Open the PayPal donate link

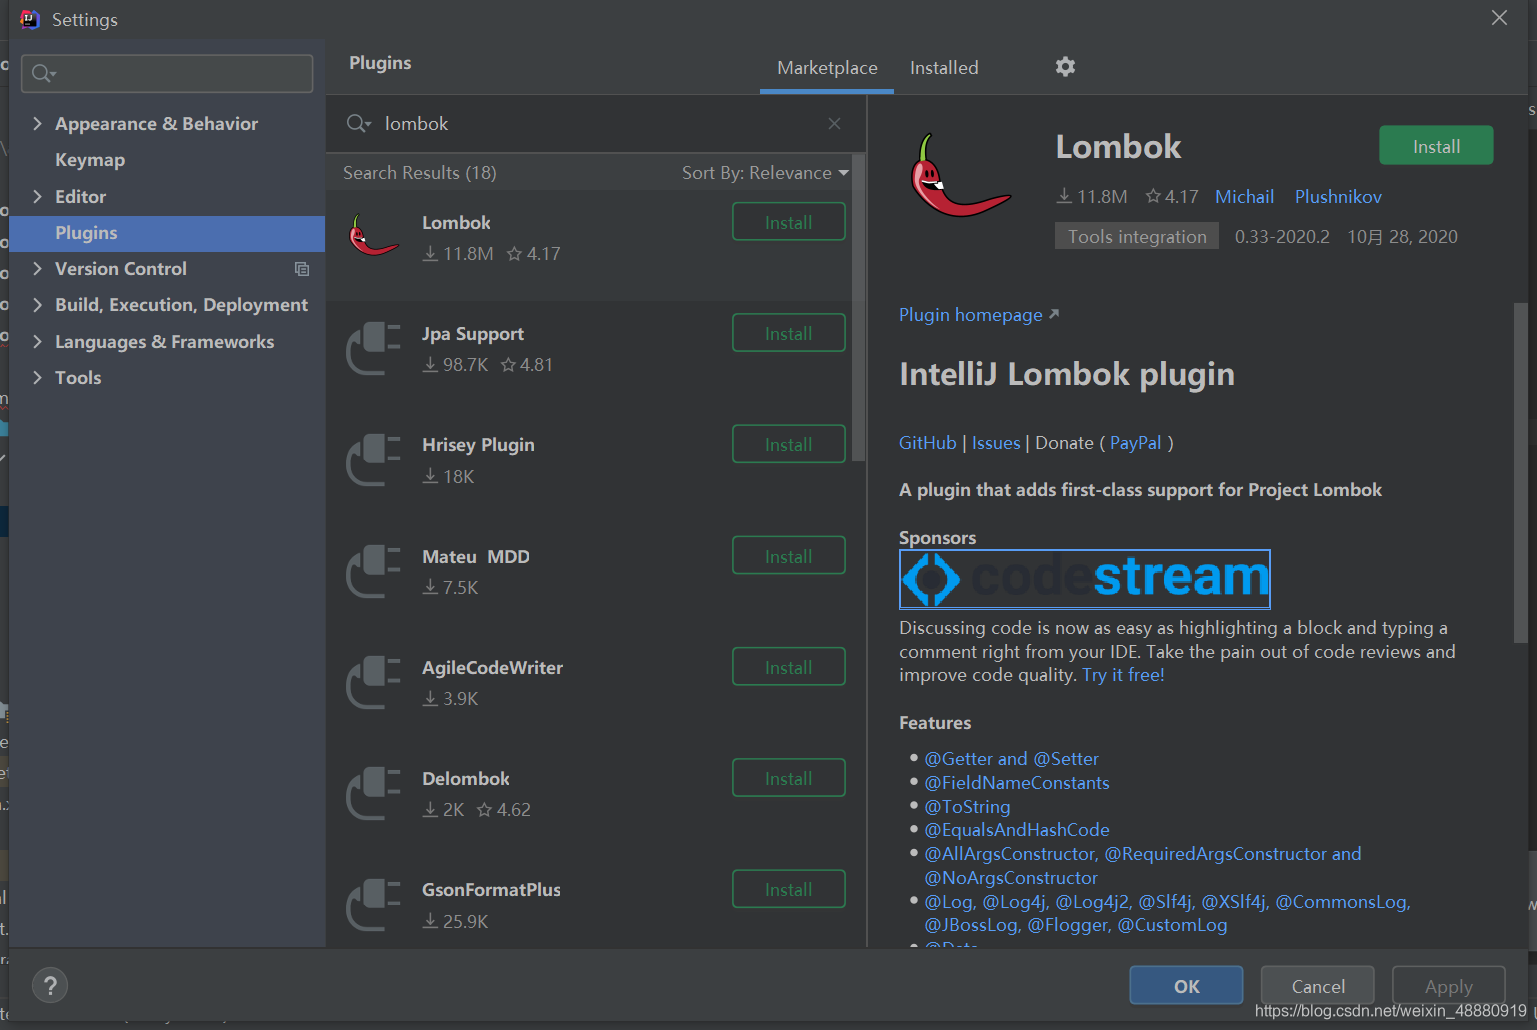pyautogui.click(x=1136, y=443)
